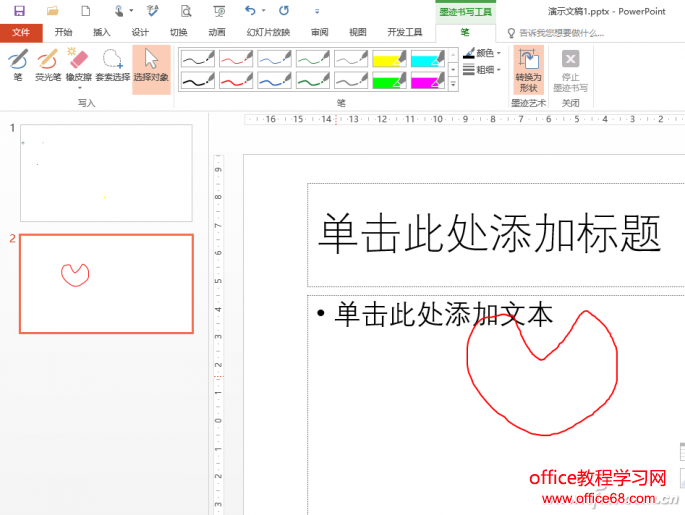685x515 pixels.
Task: Expand the full pen styles gallery
Action: point(453,84)
